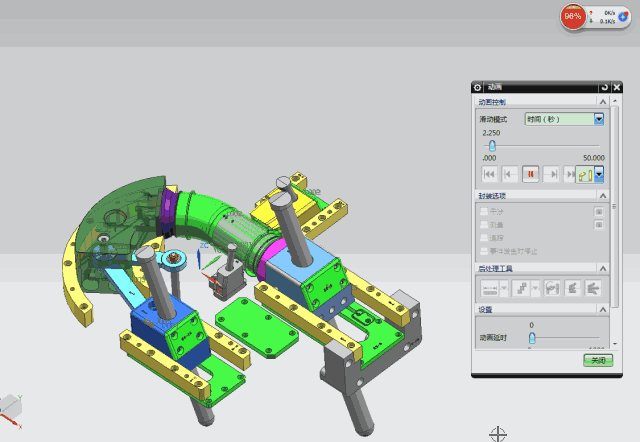640x442 pixels.
Task: Jump to animation start with rewind button
Action: (489, 174)
